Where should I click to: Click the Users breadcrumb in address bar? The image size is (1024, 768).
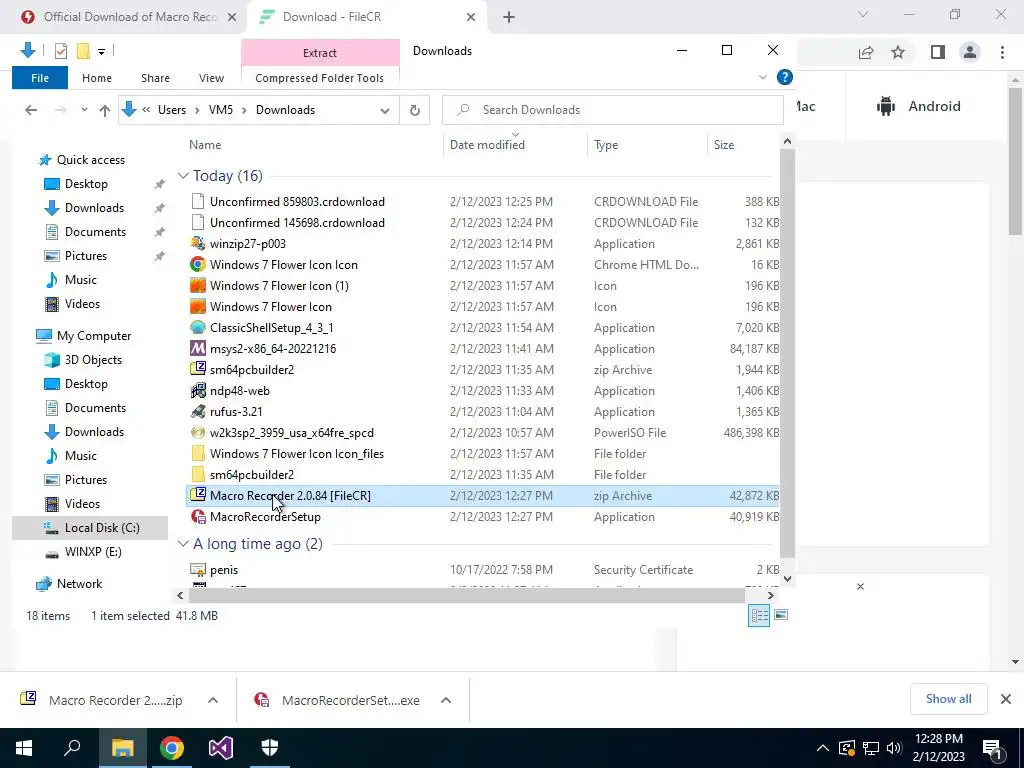(x=172, y=110)
